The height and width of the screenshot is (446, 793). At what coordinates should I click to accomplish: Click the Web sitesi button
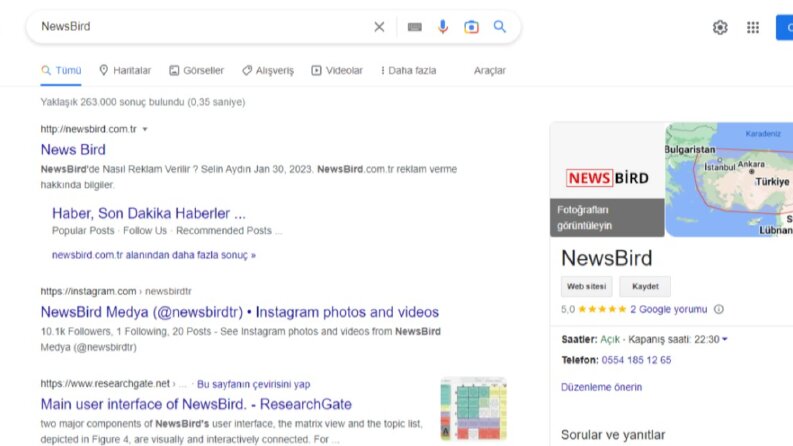tap(586, 286)
